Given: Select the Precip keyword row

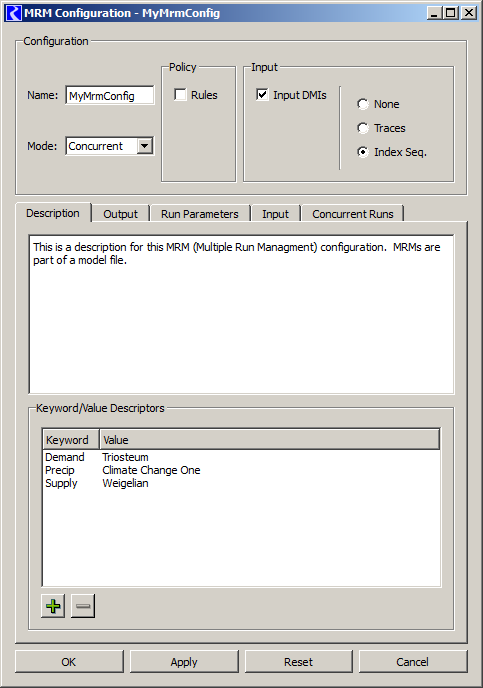Looking at the screenshot, I should (241, 470).
